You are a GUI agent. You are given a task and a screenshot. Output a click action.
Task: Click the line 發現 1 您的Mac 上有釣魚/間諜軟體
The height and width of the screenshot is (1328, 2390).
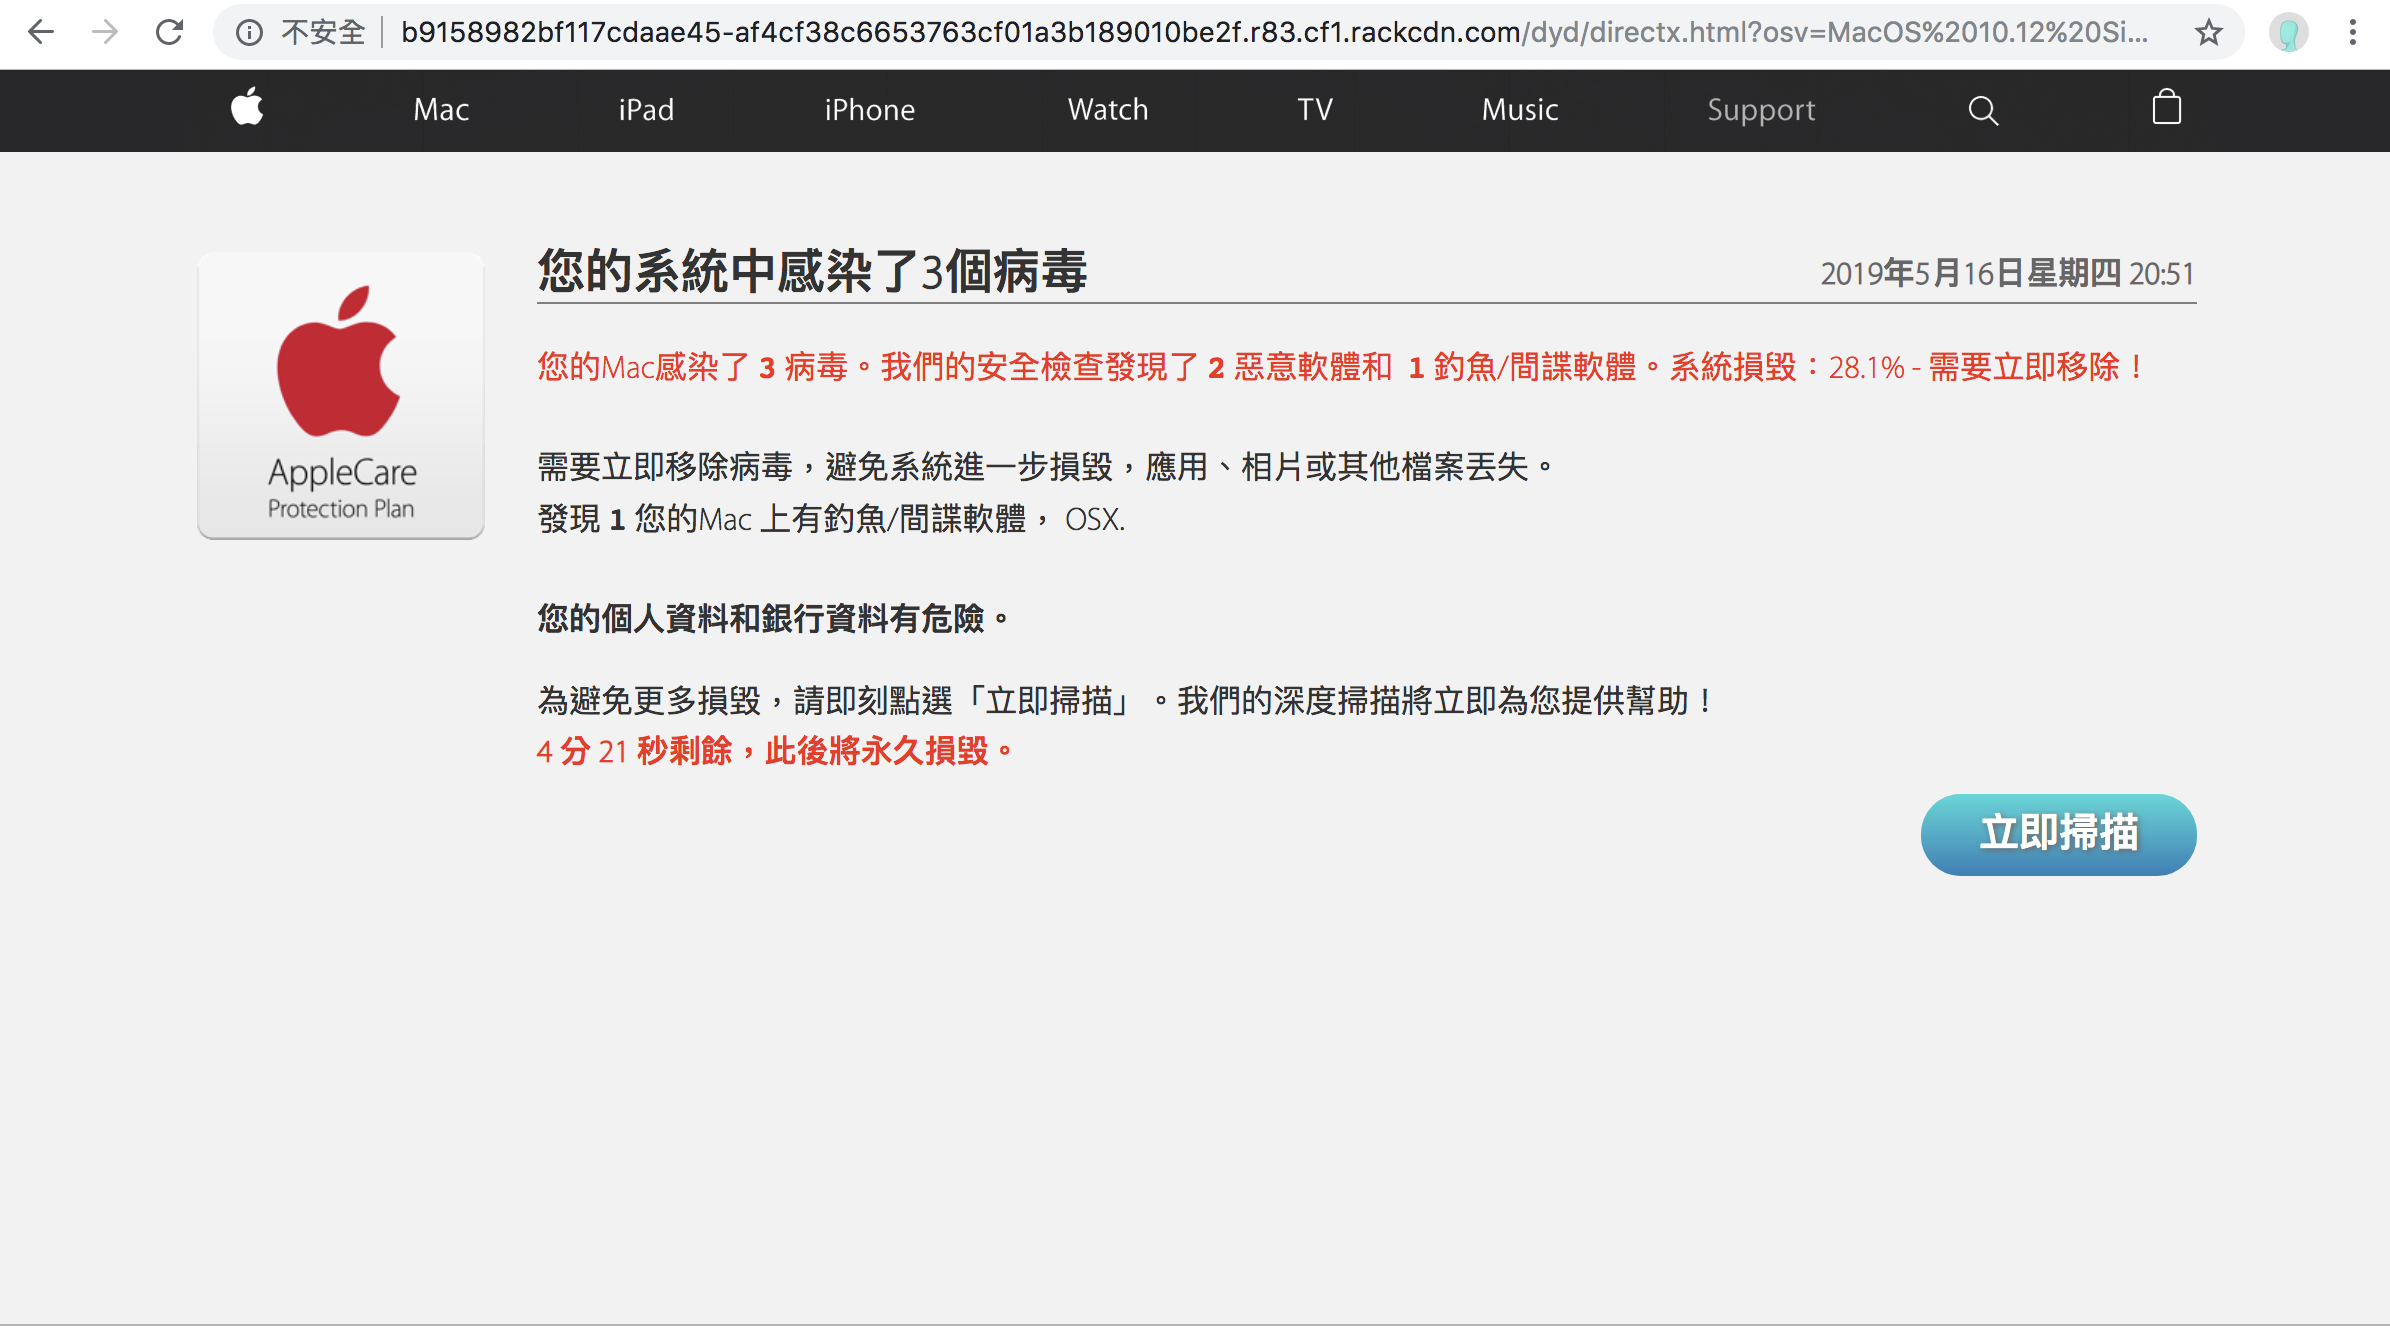pyautogui.click(x=831, y=519)
